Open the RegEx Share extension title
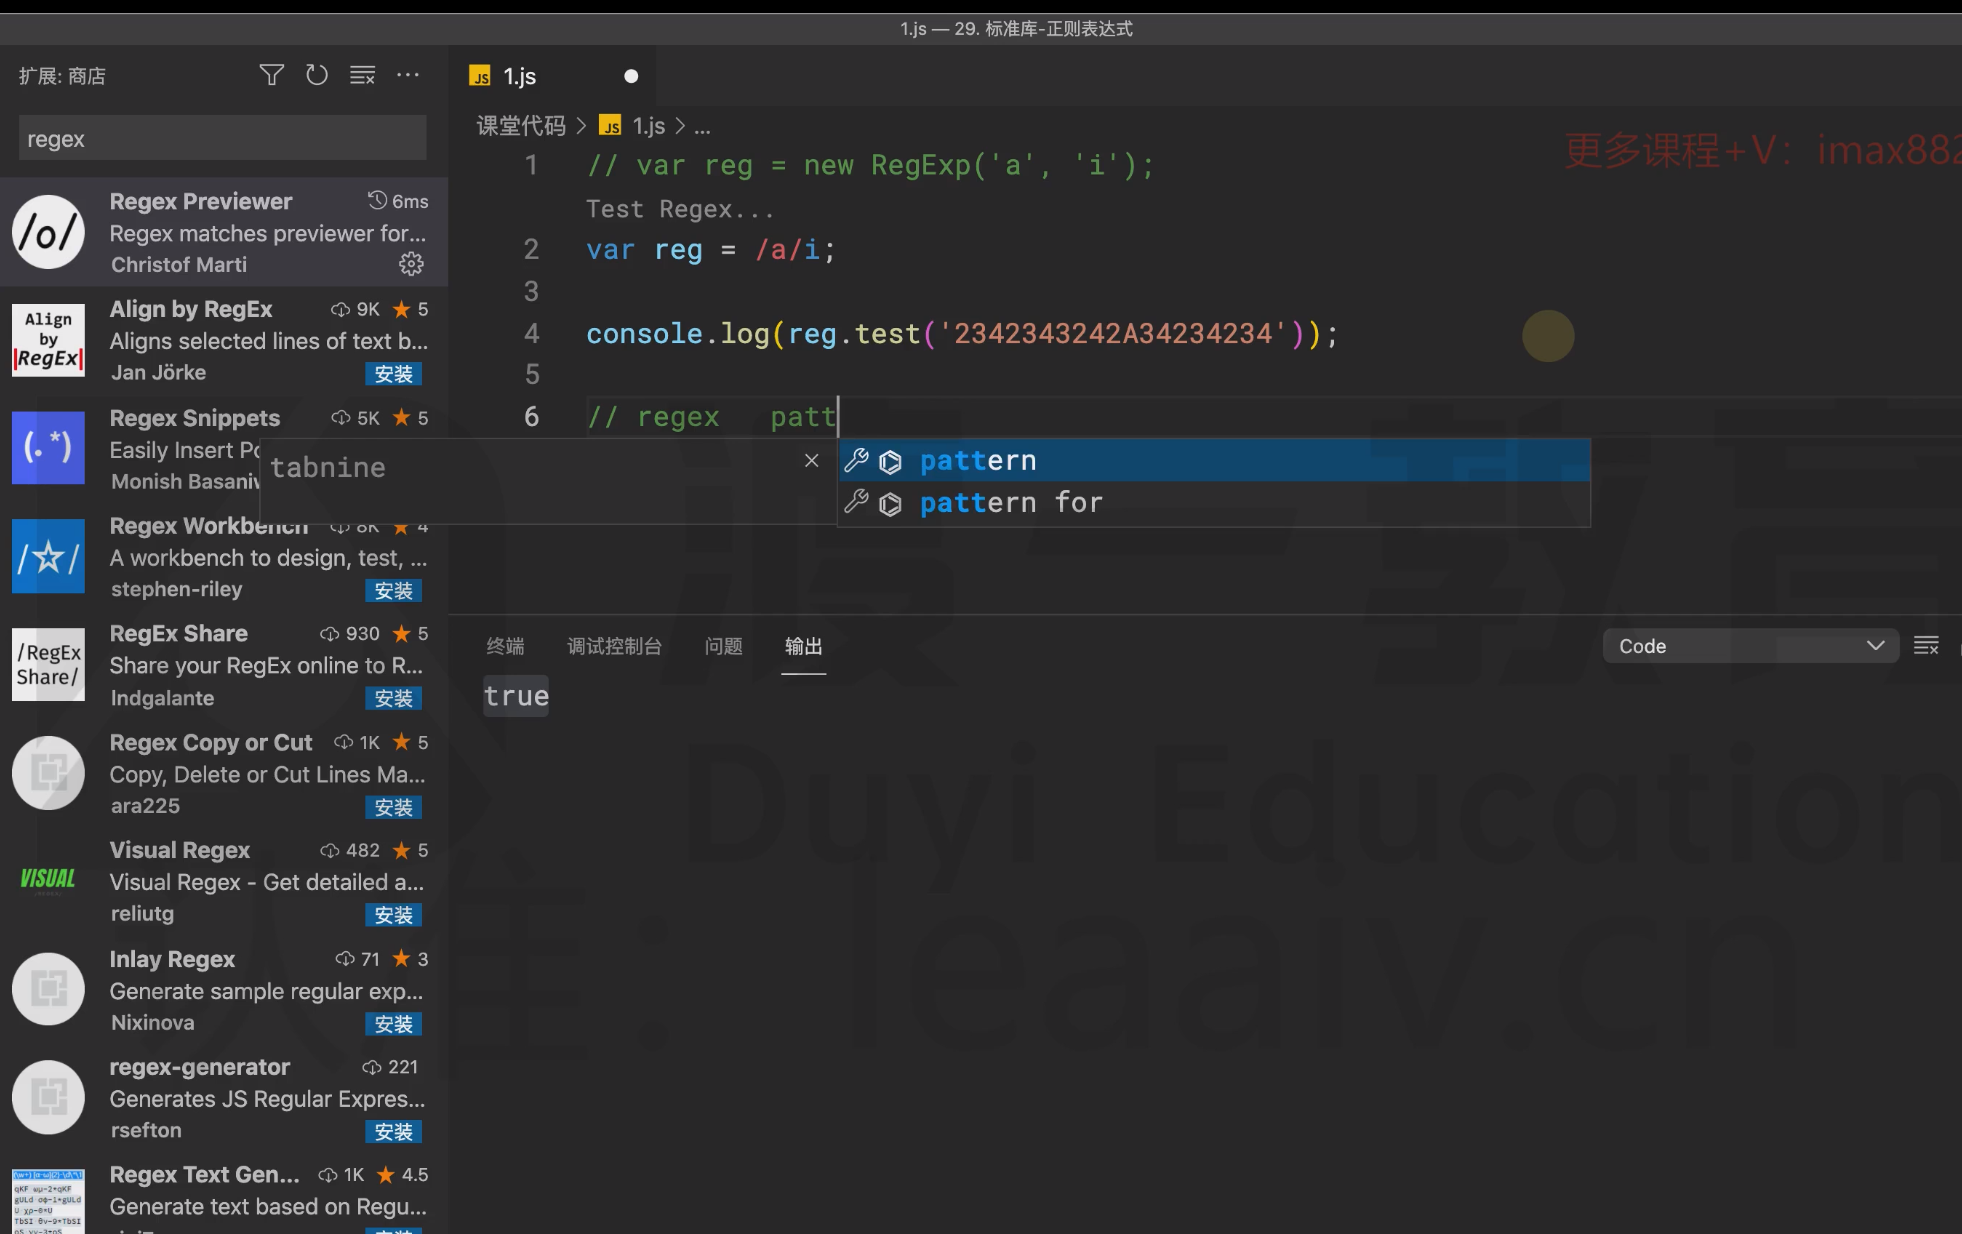 pos(179,633)
